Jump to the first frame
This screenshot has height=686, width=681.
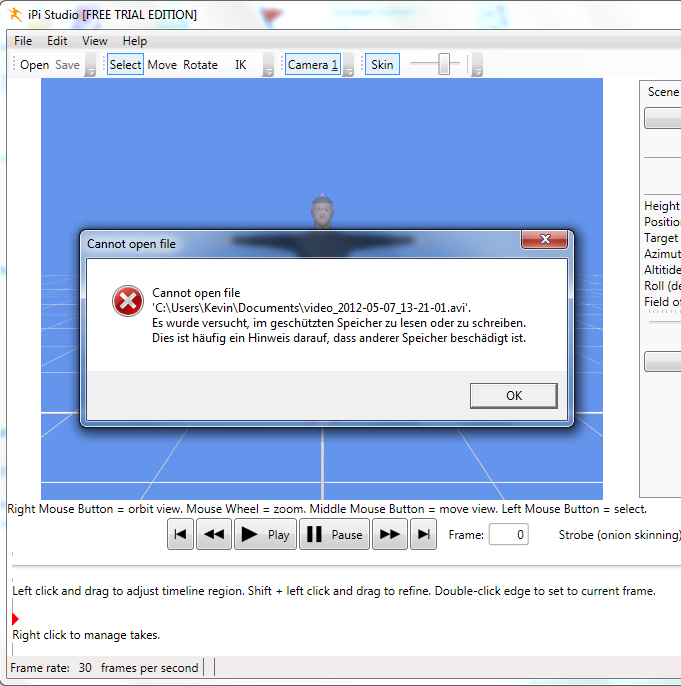click(x=180, y=534)
